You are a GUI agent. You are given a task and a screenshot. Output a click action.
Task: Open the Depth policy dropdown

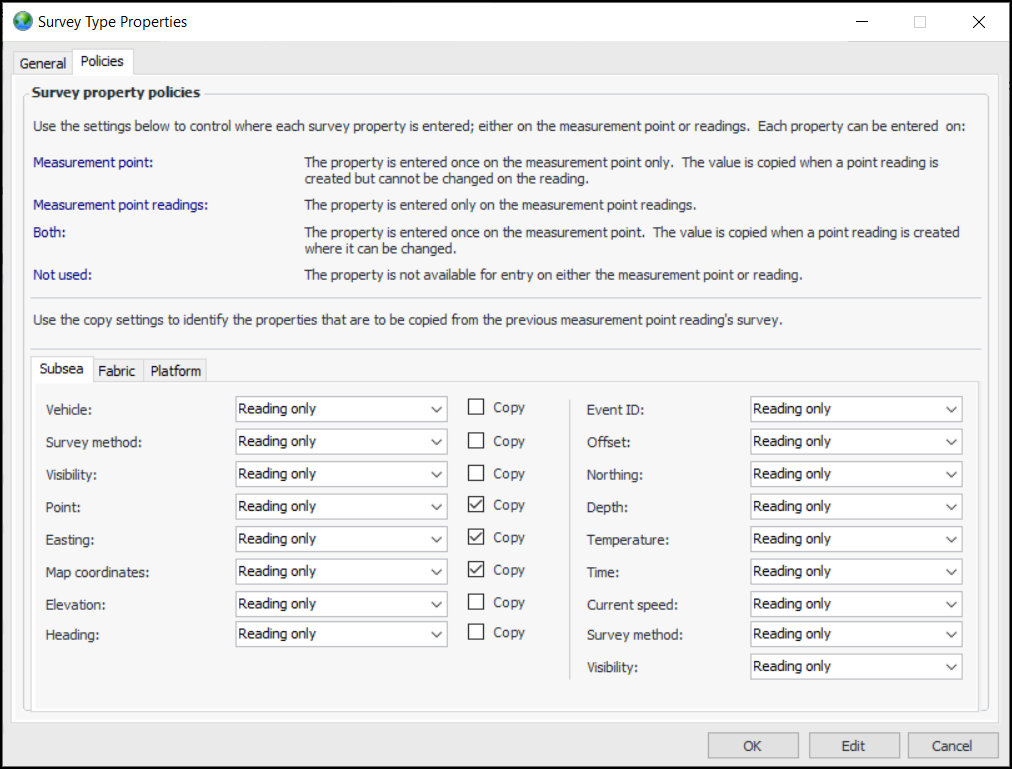click(855, 506)
